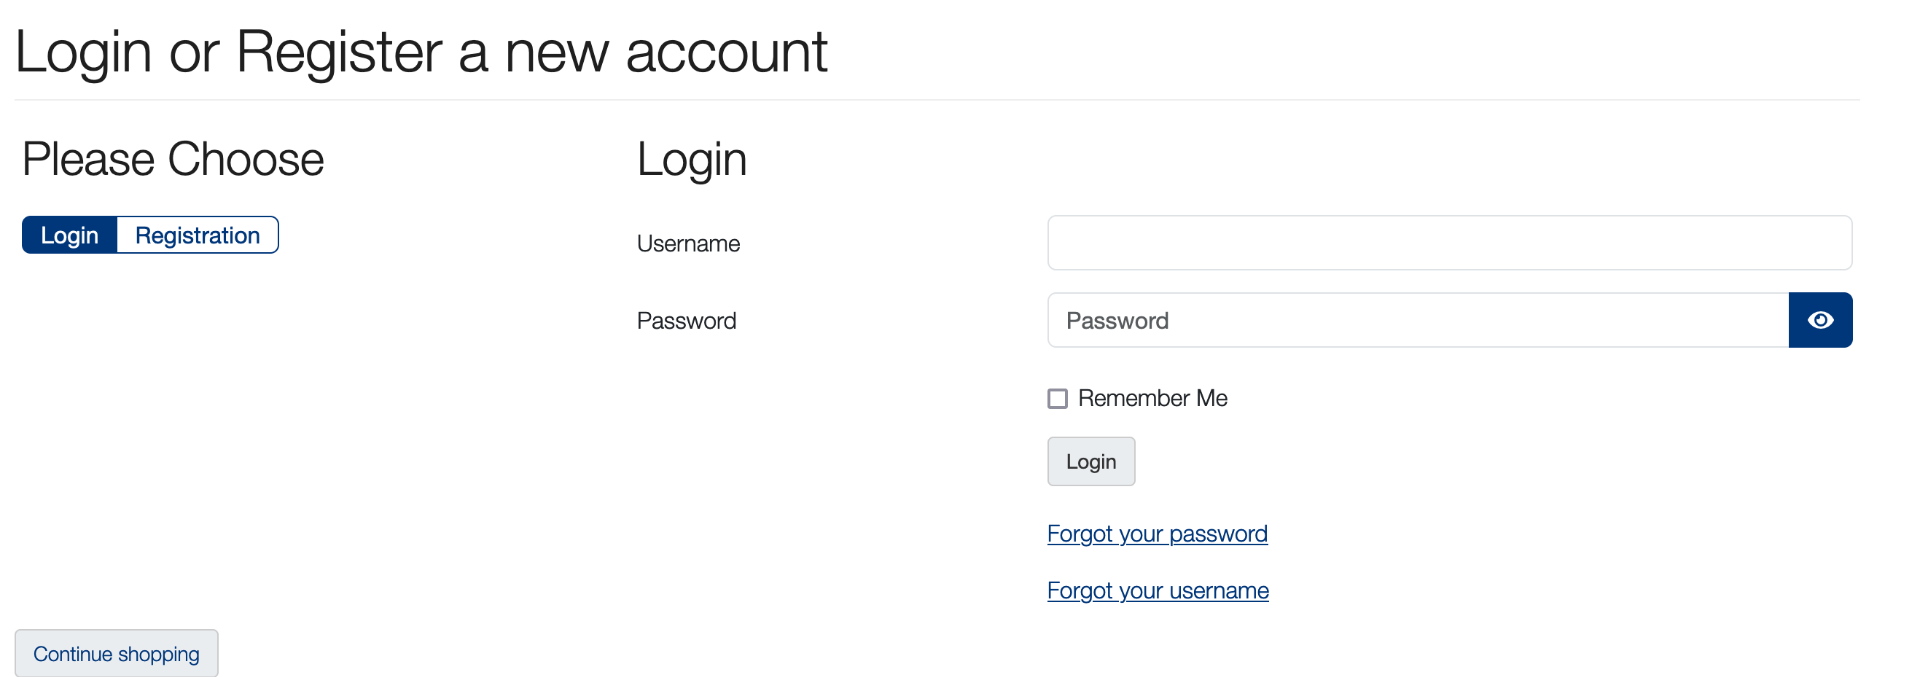The image size is (1920, 677).
Task: Follow the Forgot your username link
Action: [x=1158, y=591]
